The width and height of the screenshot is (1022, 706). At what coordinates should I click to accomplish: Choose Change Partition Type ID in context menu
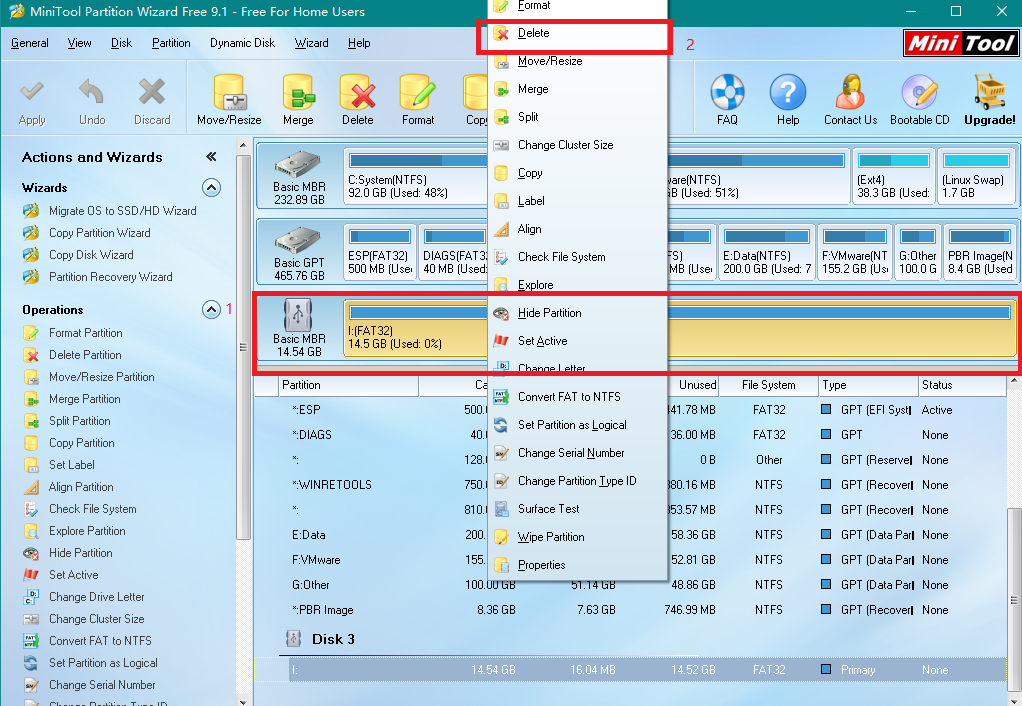click(577, 481)
